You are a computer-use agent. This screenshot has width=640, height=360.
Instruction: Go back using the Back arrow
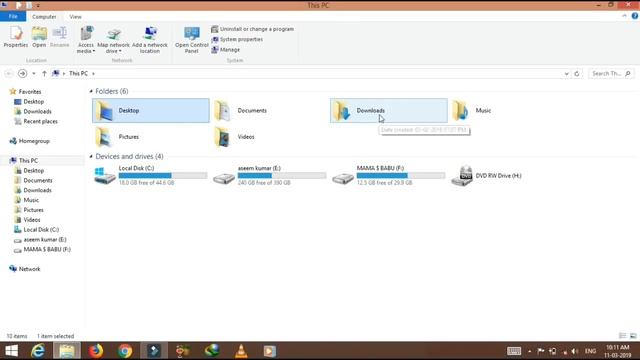click(9, 73)
